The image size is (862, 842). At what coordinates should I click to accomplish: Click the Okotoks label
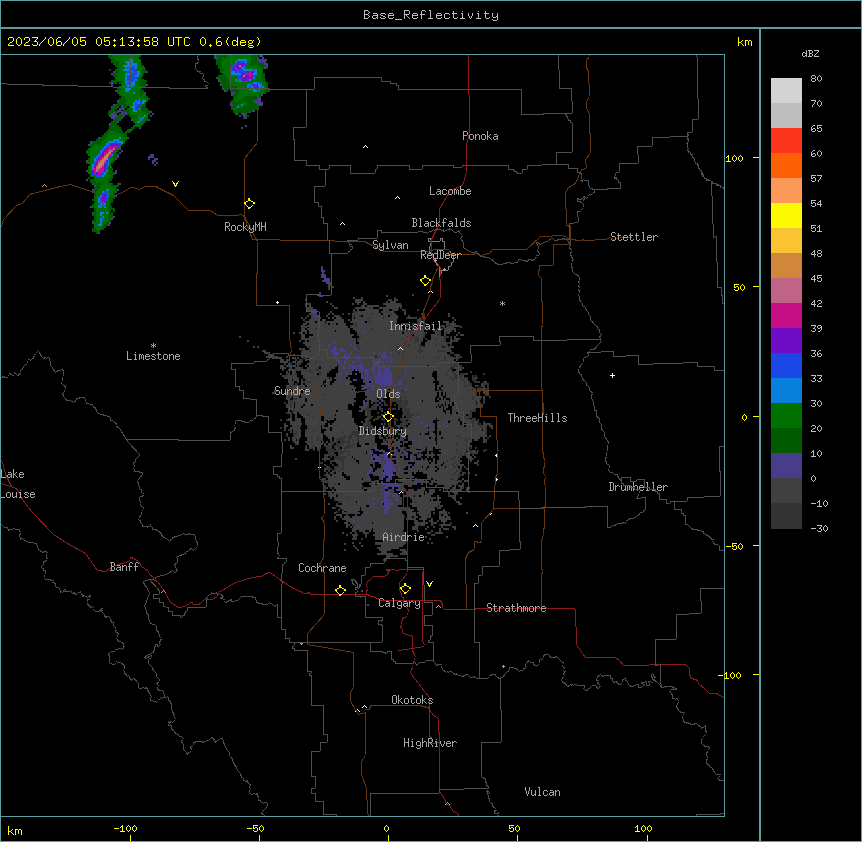(x=412, y=700)
